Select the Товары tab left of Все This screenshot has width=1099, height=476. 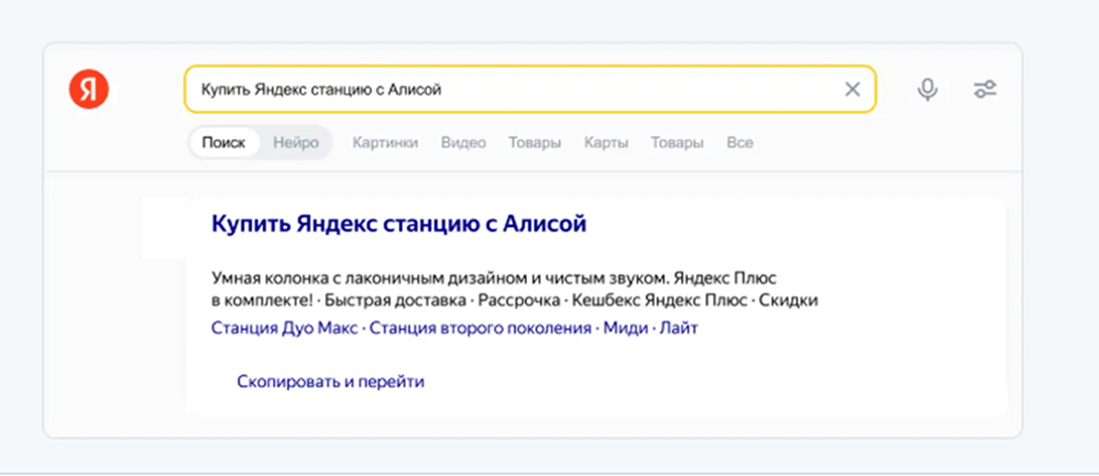pyautogui.click(x=677, y=143)
